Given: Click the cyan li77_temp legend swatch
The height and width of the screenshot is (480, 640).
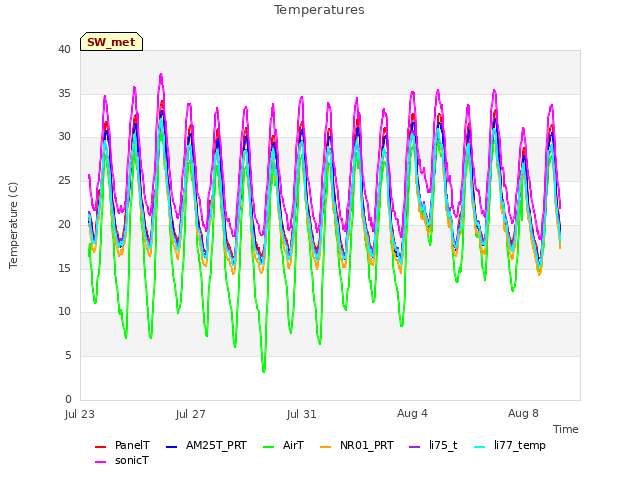Looking at the screenshot, I should point(480,447).
